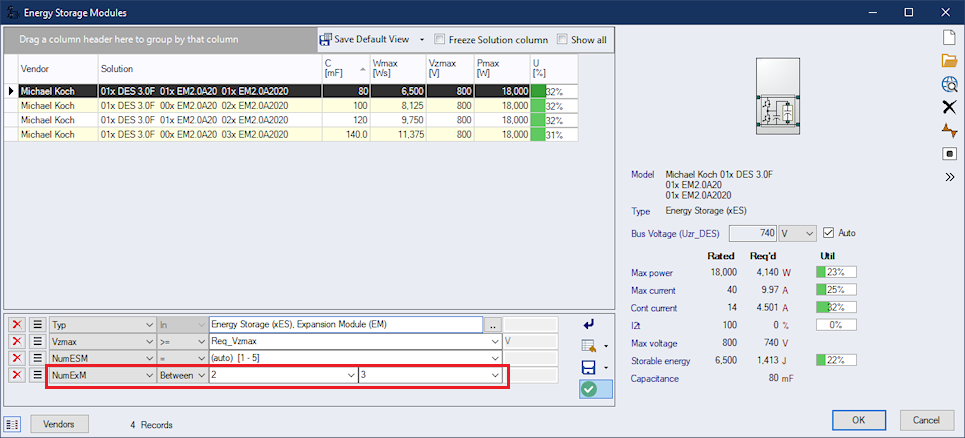This screenshot has width=965, height=438.
Task: Sort by the Wmax [Ws] column header
Action: [398, 68]
